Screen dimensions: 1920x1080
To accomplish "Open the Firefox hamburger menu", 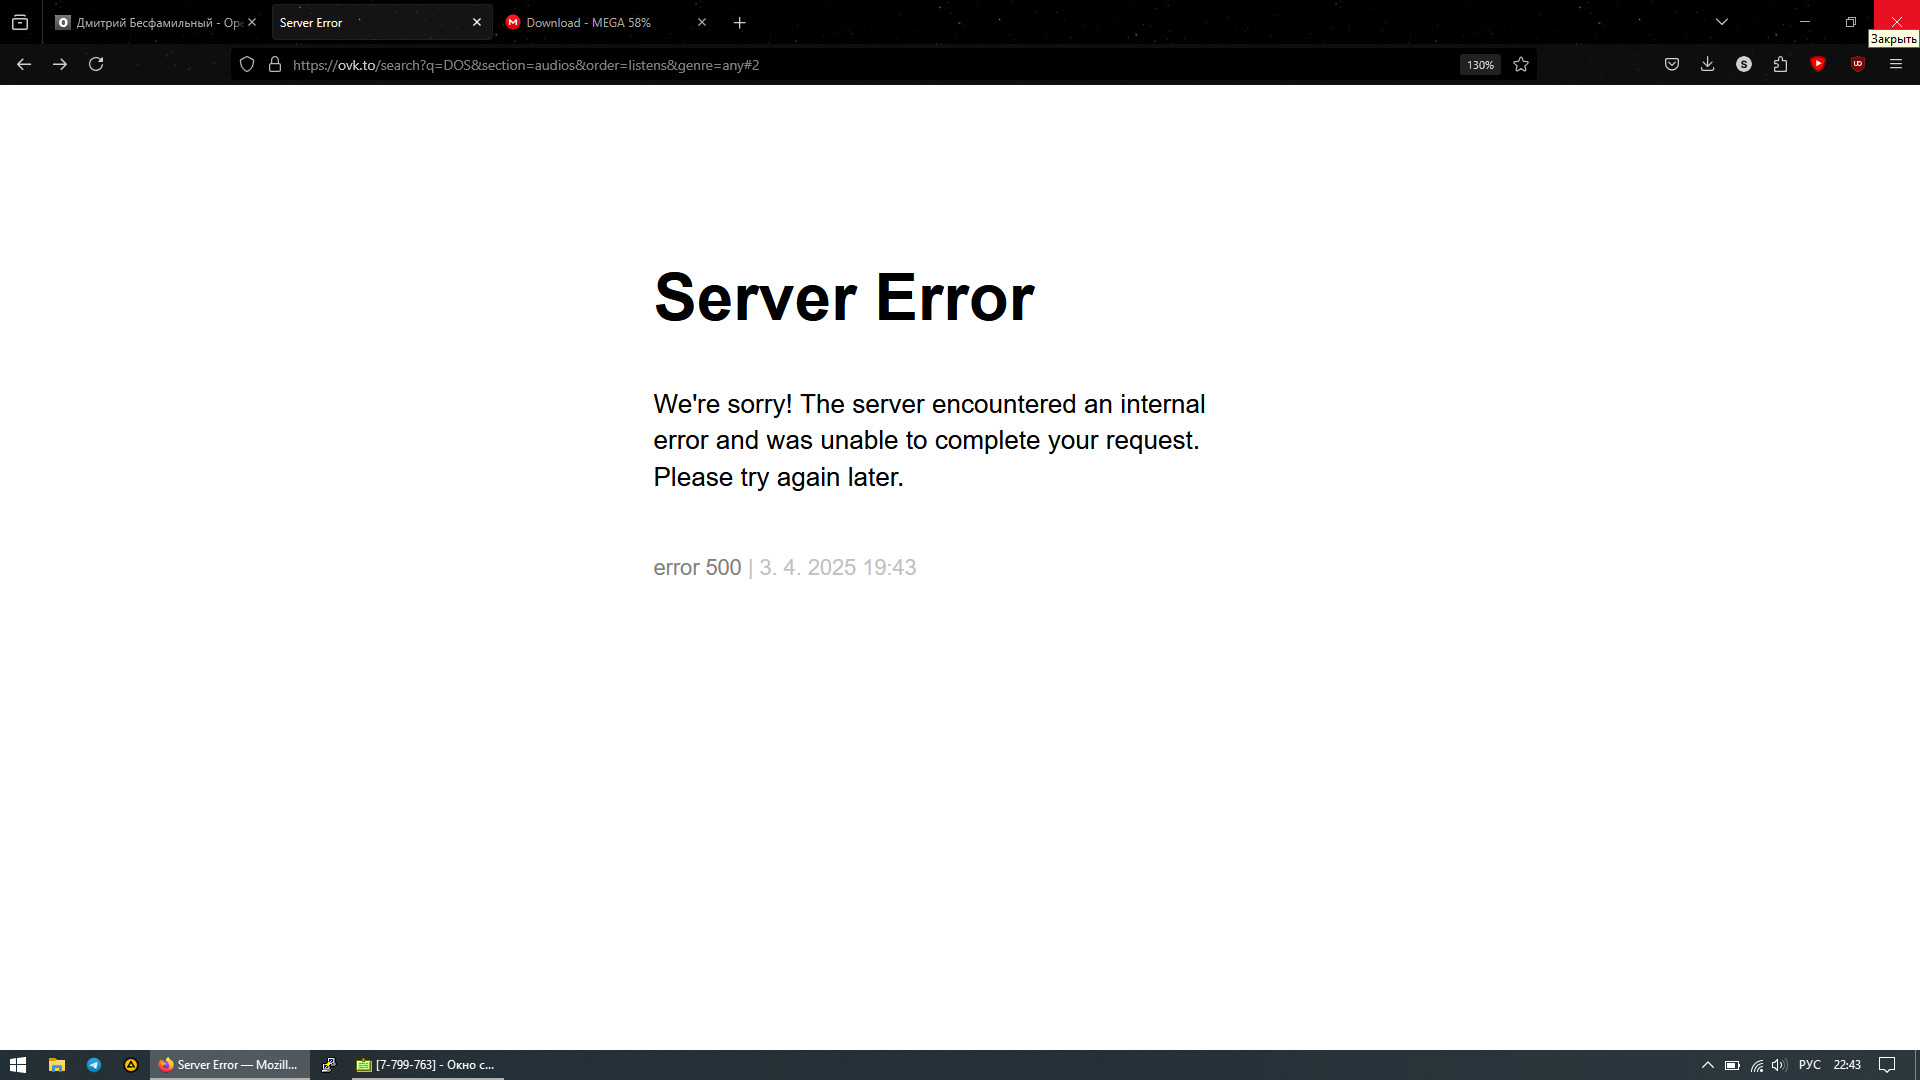I will point(1895,64).
